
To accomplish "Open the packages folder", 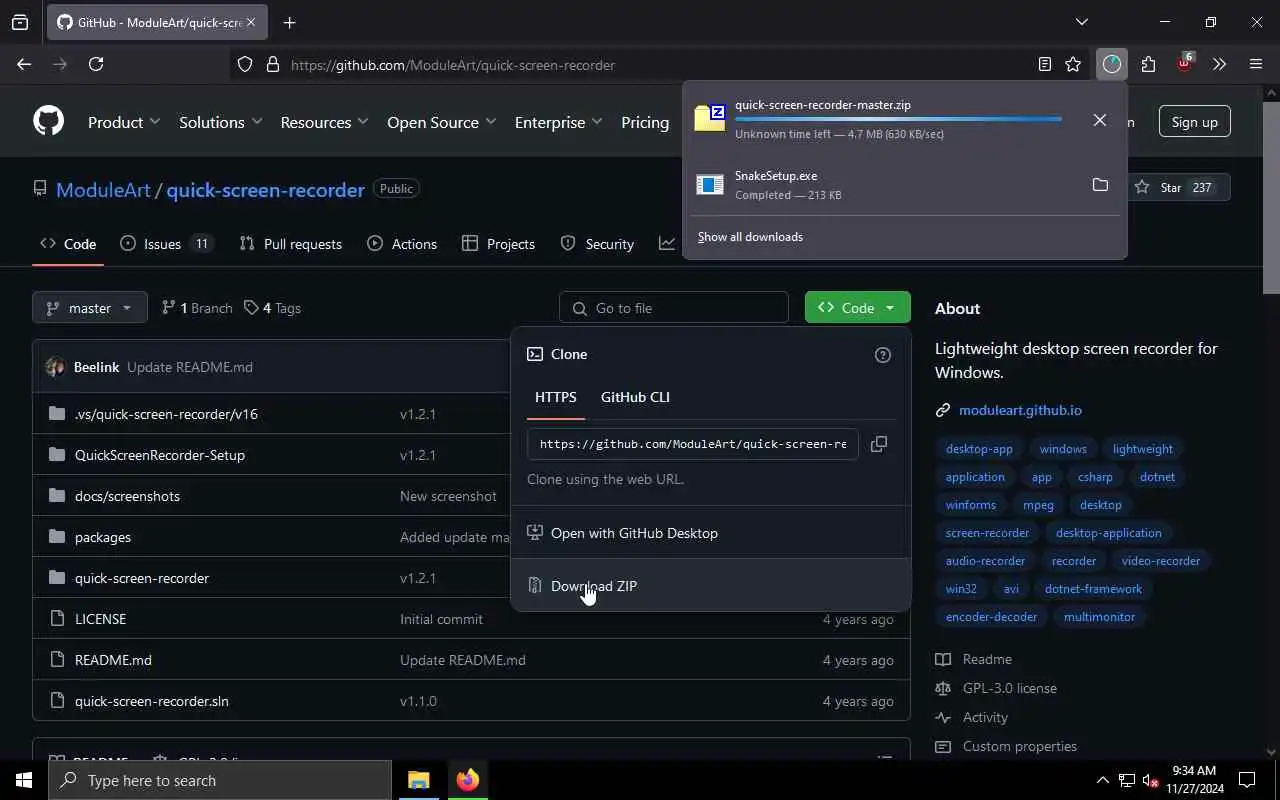I will click(x=103, y=537).
